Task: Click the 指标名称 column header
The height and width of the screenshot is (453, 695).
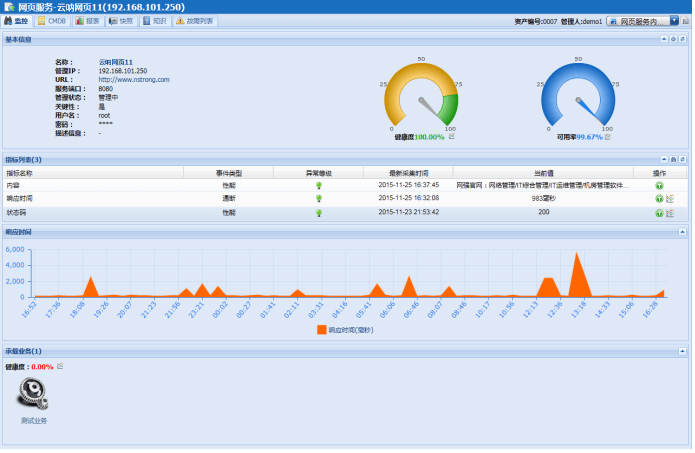Action: click(x=20, y=173)
